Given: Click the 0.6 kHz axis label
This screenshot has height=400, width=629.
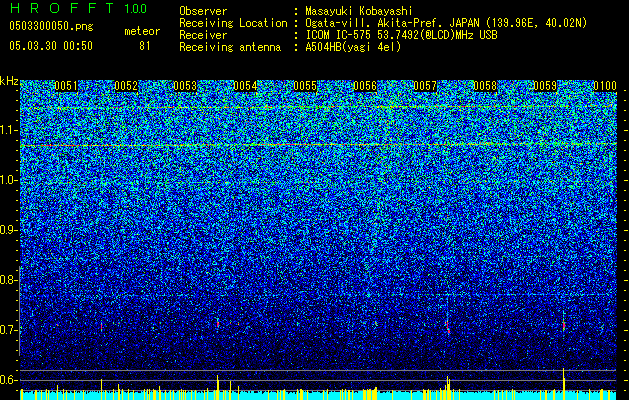Looking at the screenshot, I should pyautogui.click(x=9, y=380).
